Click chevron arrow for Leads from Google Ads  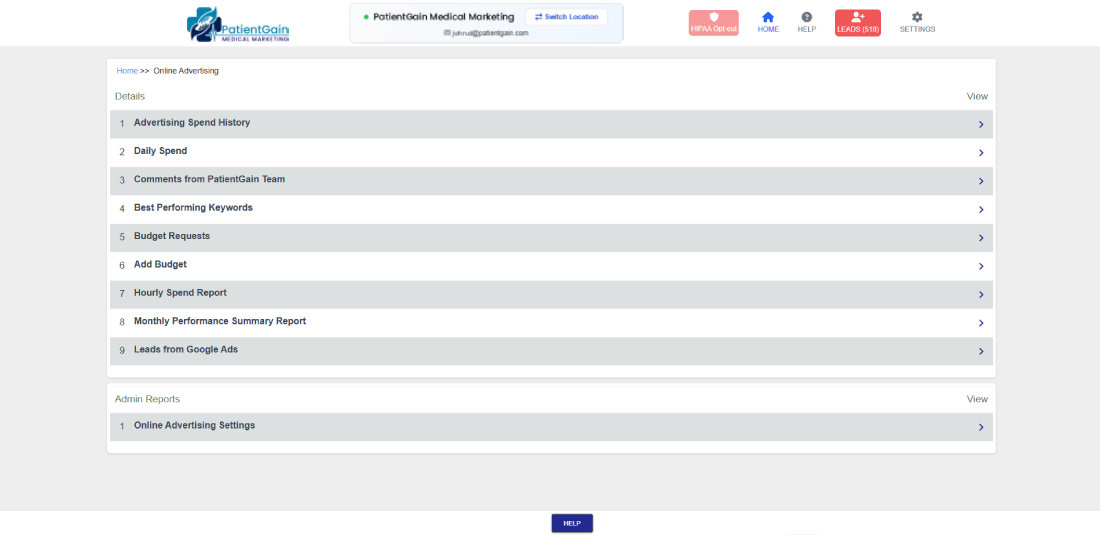[x=980, y=351]
